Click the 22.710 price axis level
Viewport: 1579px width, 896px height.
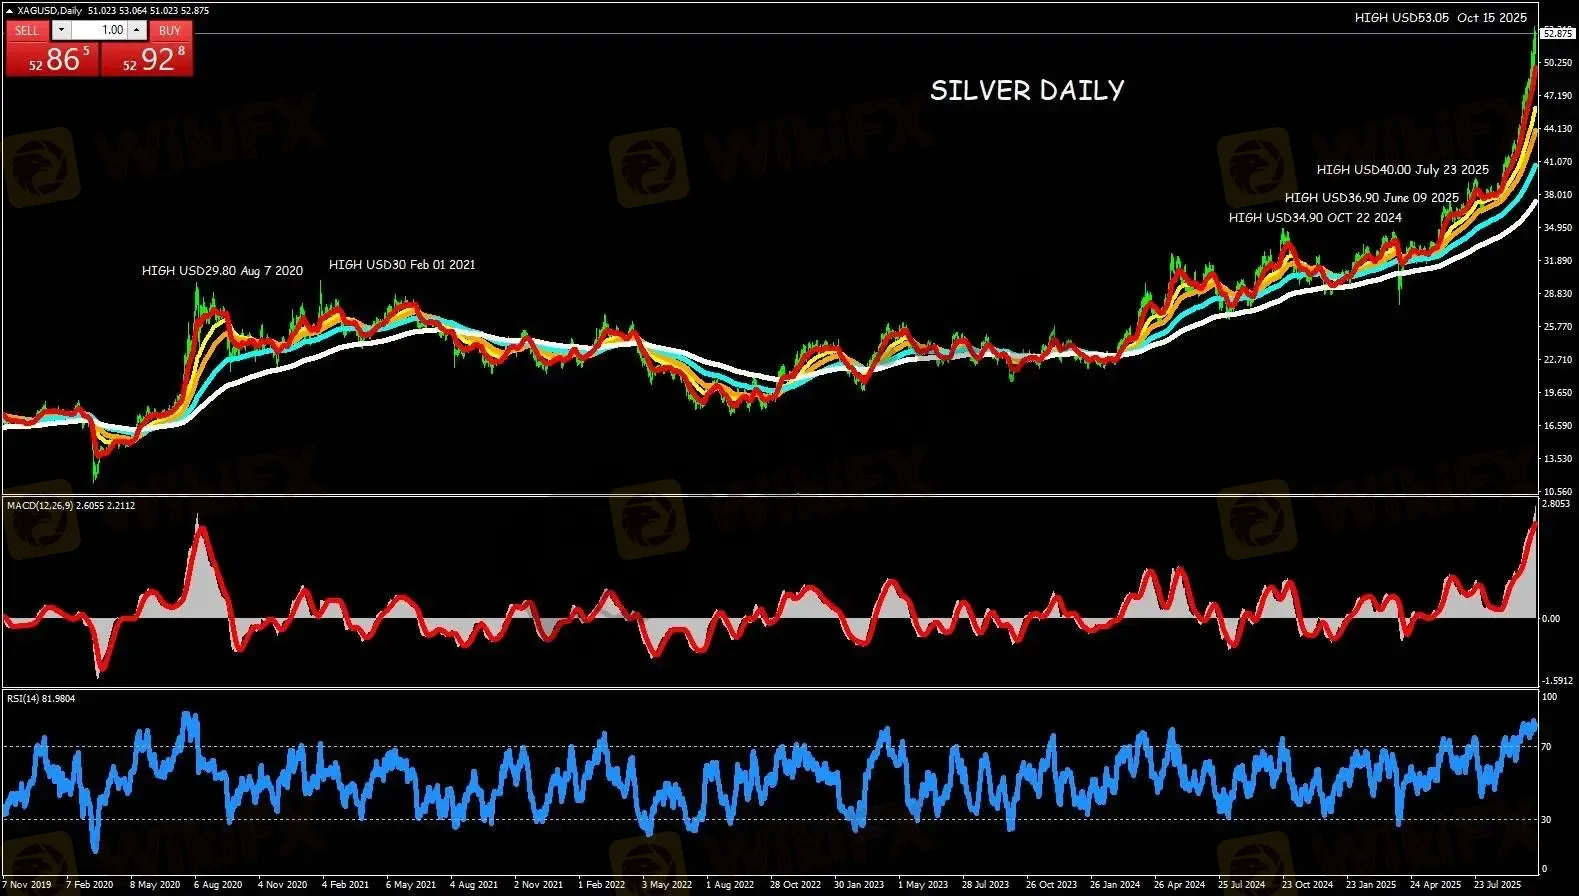1558,360
